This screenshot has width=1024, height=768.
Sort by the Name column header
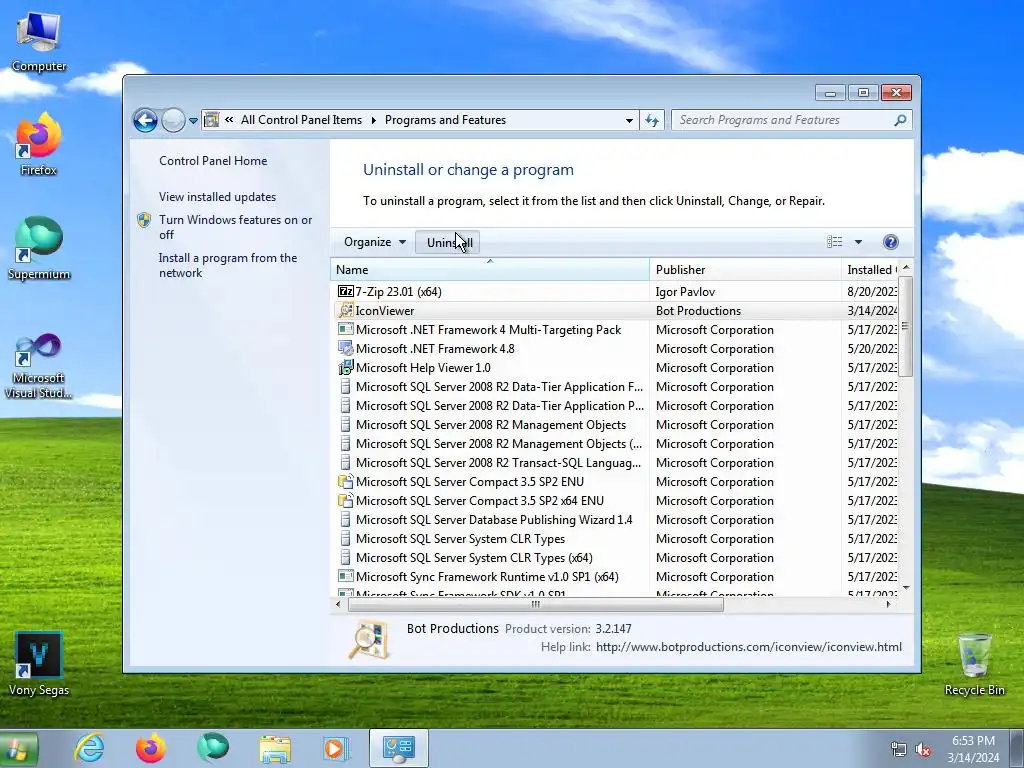[490, 270]
